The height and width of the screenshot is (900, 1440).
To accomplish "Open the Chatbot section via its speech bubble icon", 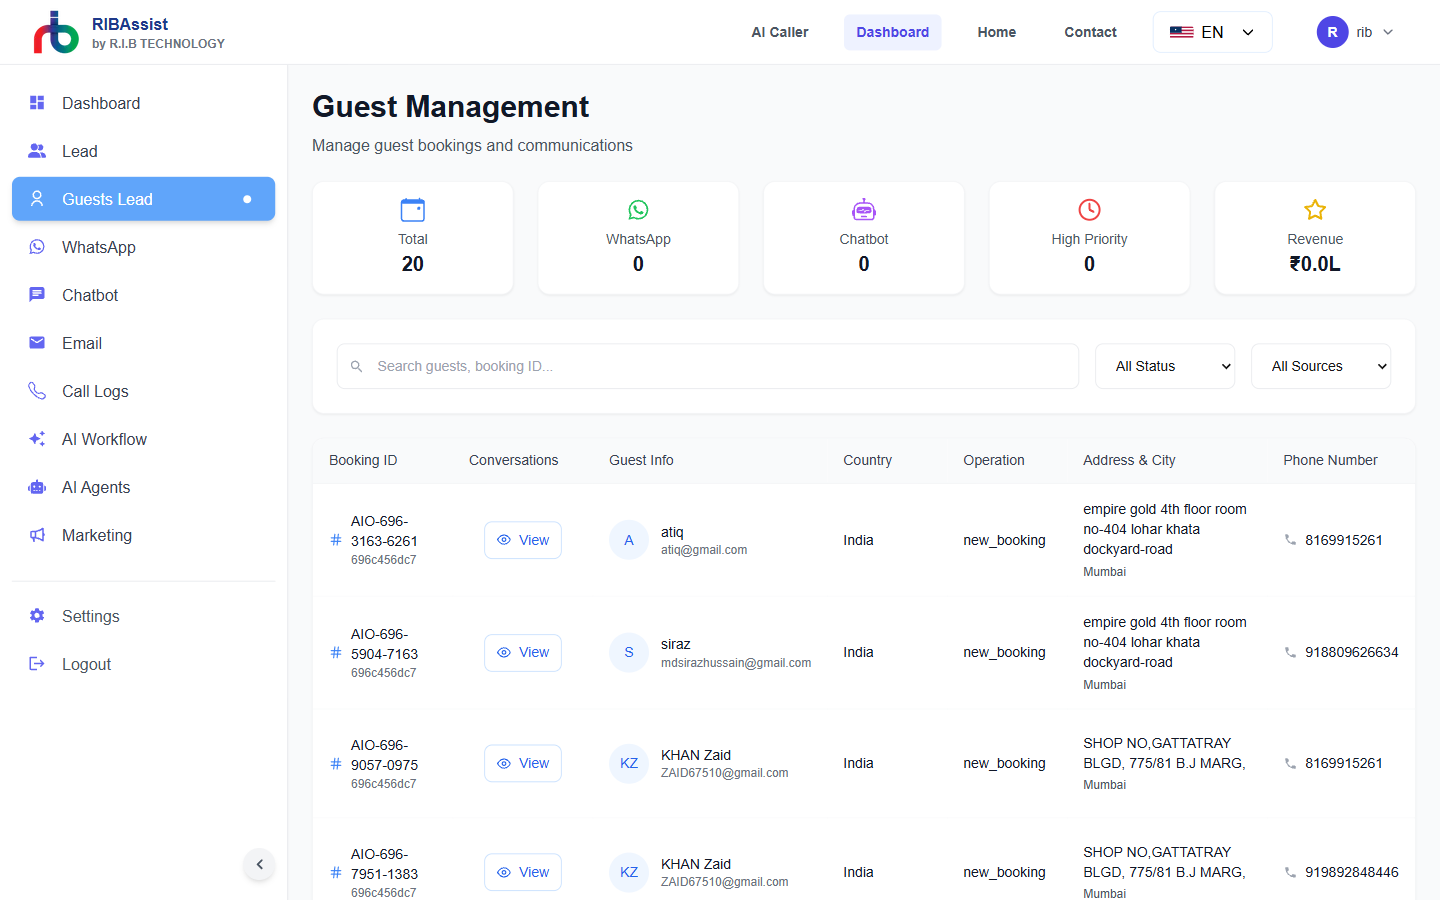I will click(37, 295).
